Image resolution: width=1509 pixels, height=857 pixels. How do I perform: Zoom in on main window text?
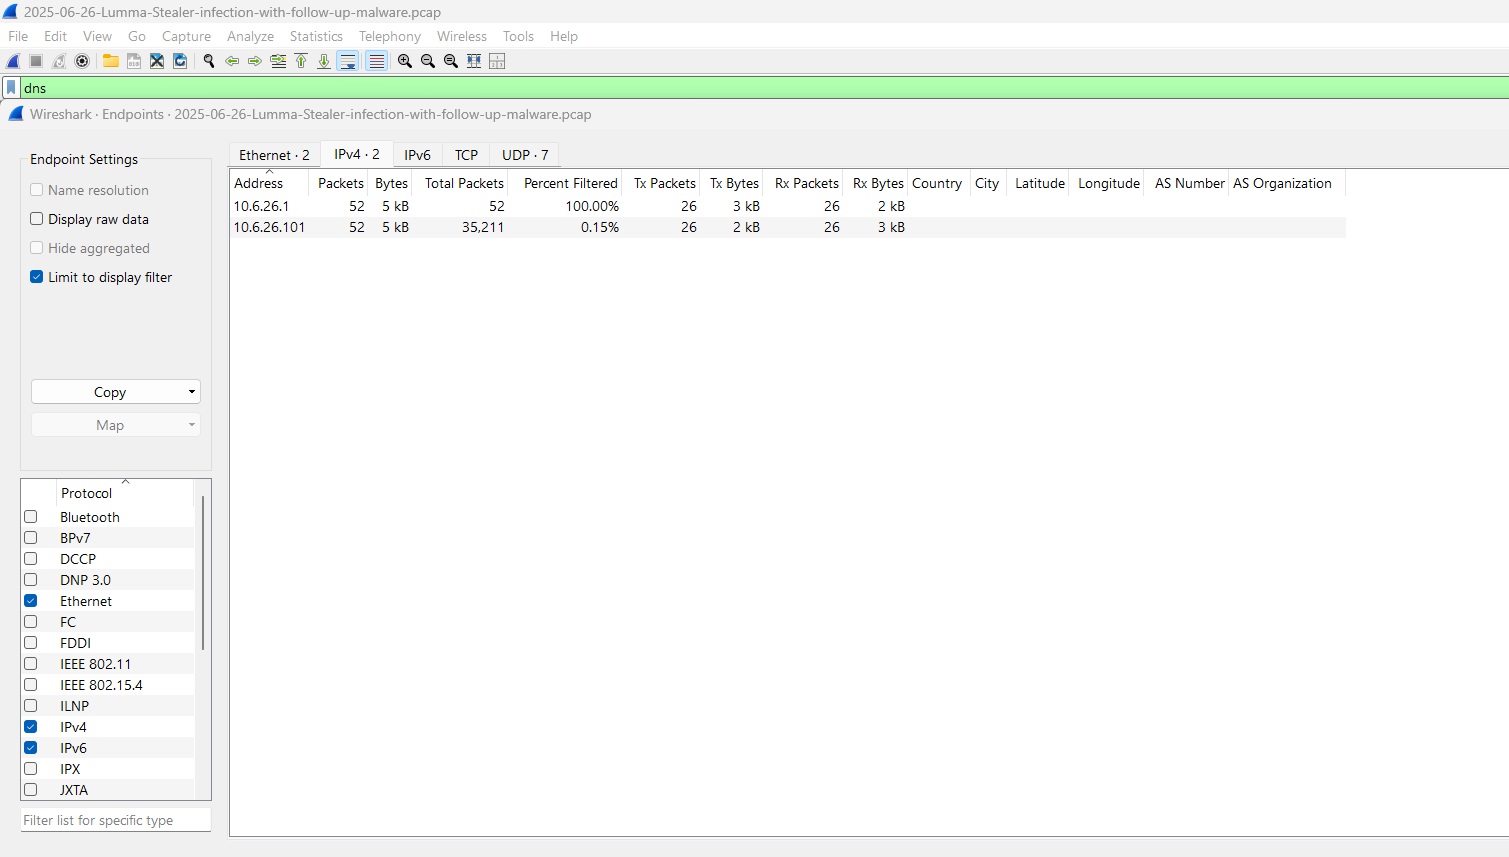[405, 61]
